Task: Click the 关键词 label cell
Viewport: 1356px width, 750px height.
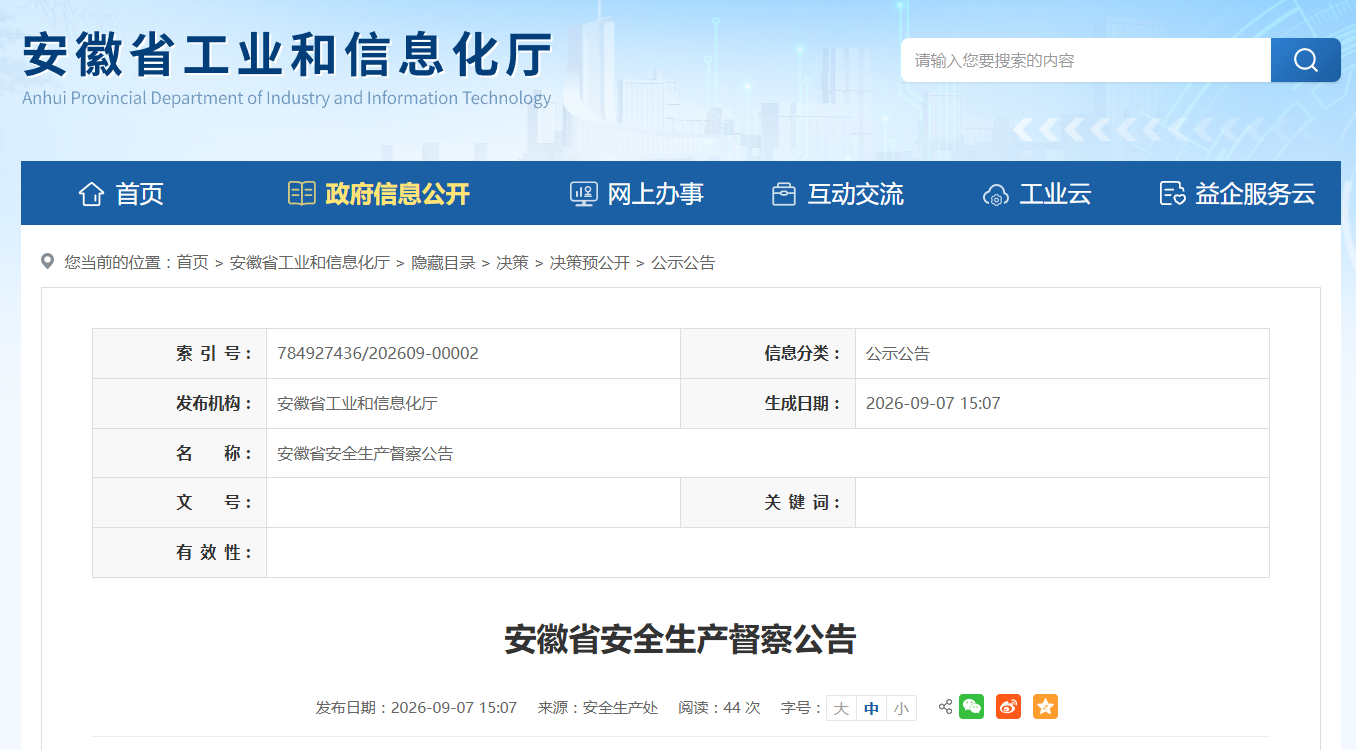Action: tap(768, 503)
